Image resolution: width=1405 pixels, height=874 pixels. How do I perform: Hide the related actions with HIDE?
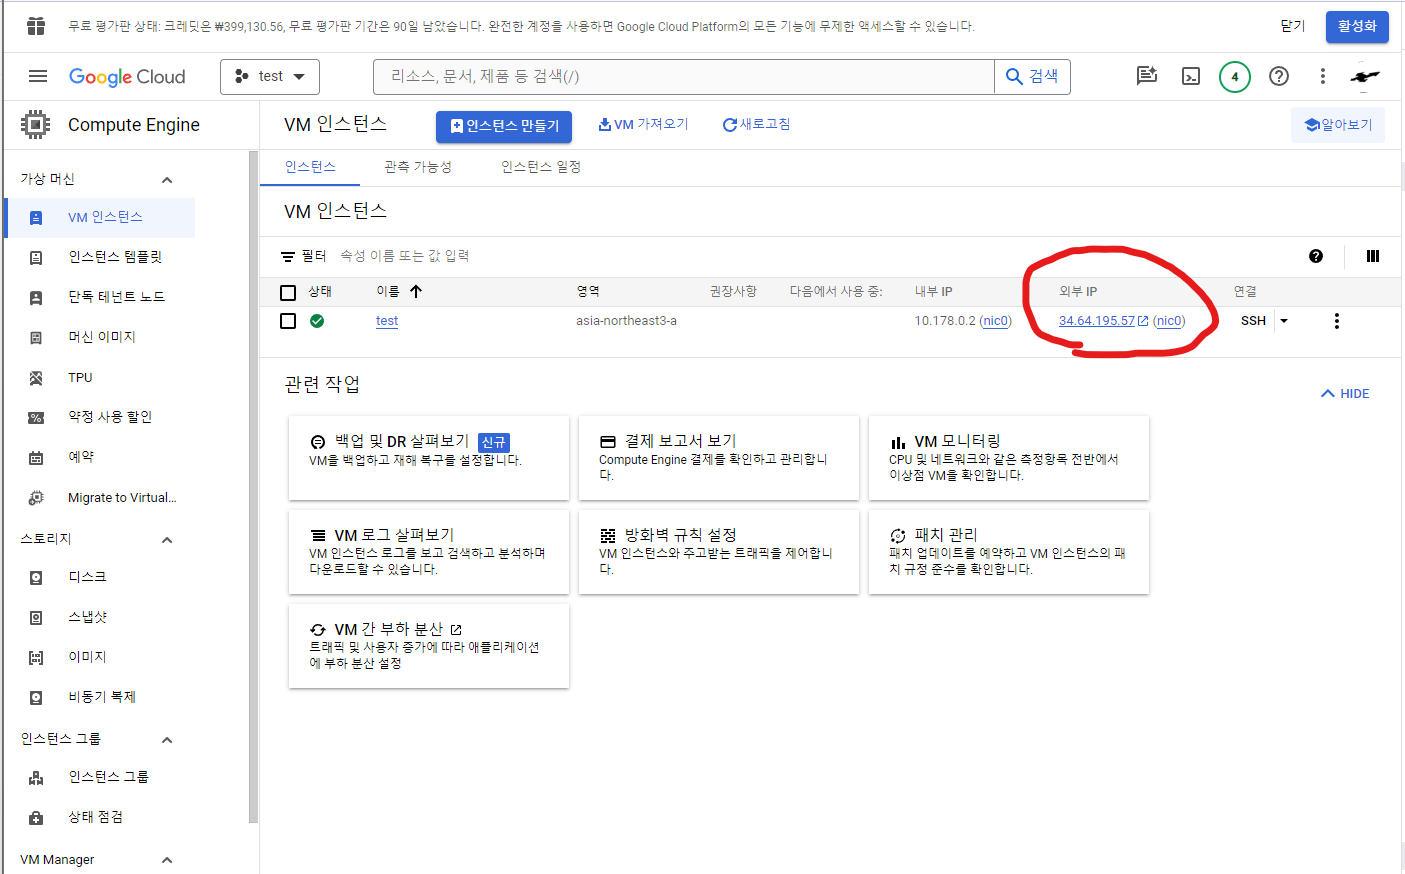[x=1345, y=394]
